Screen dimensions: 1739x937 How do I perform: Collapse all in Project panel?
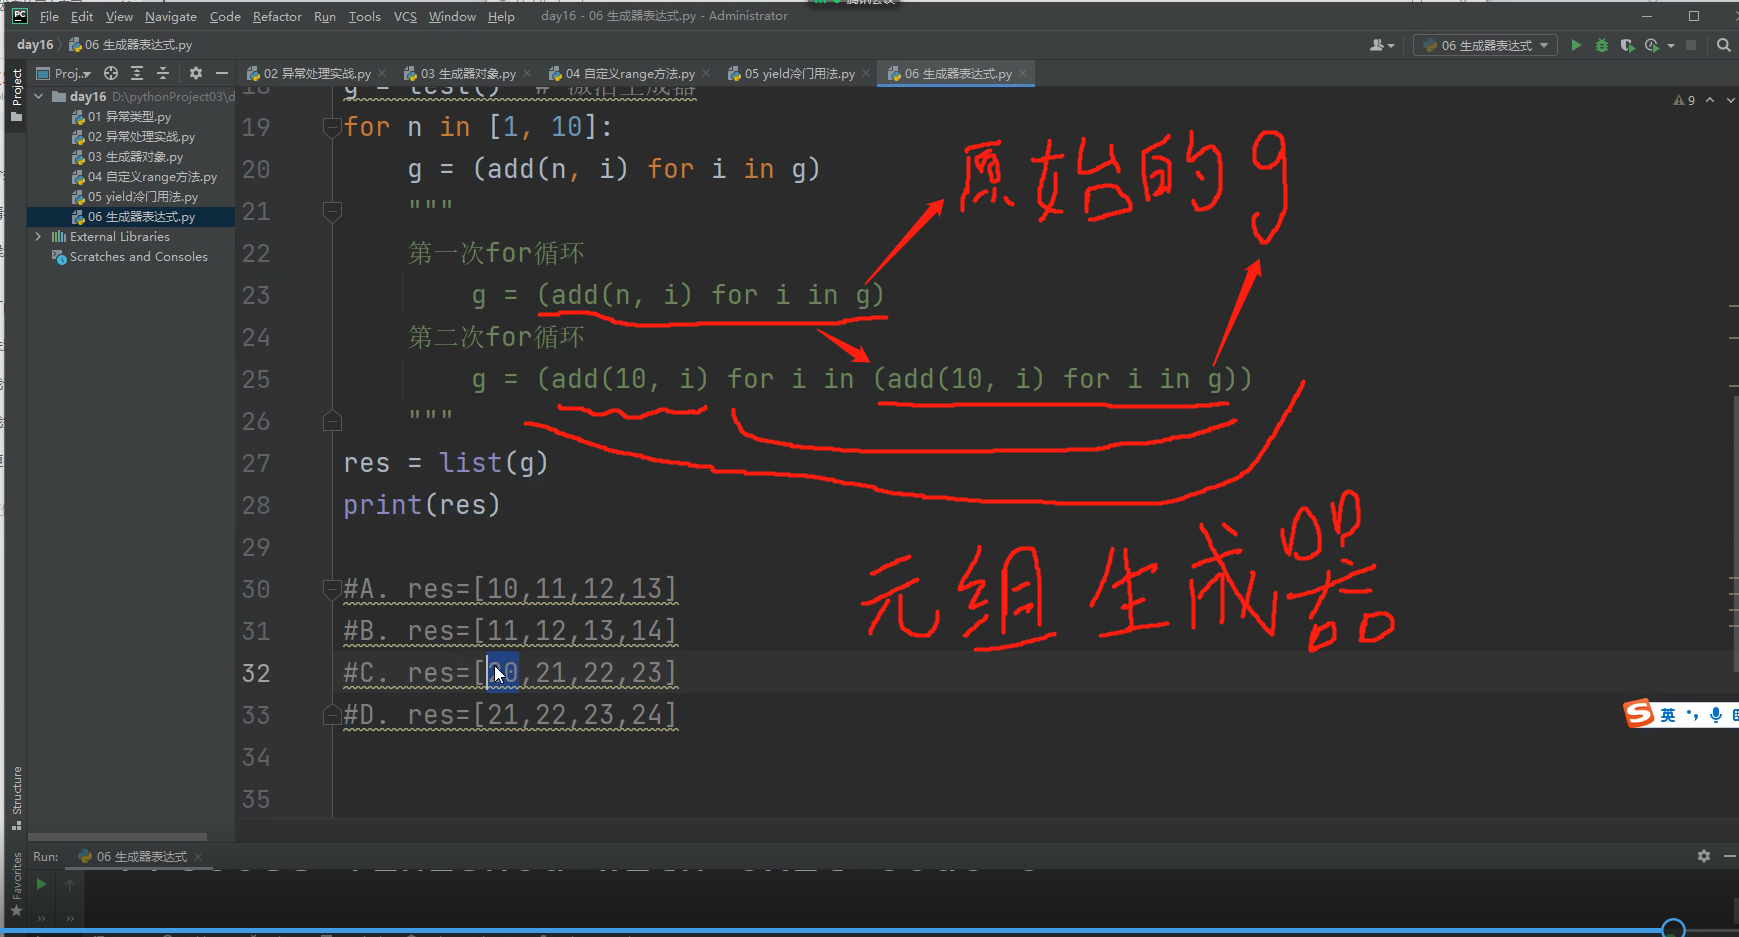click(163, 73)
